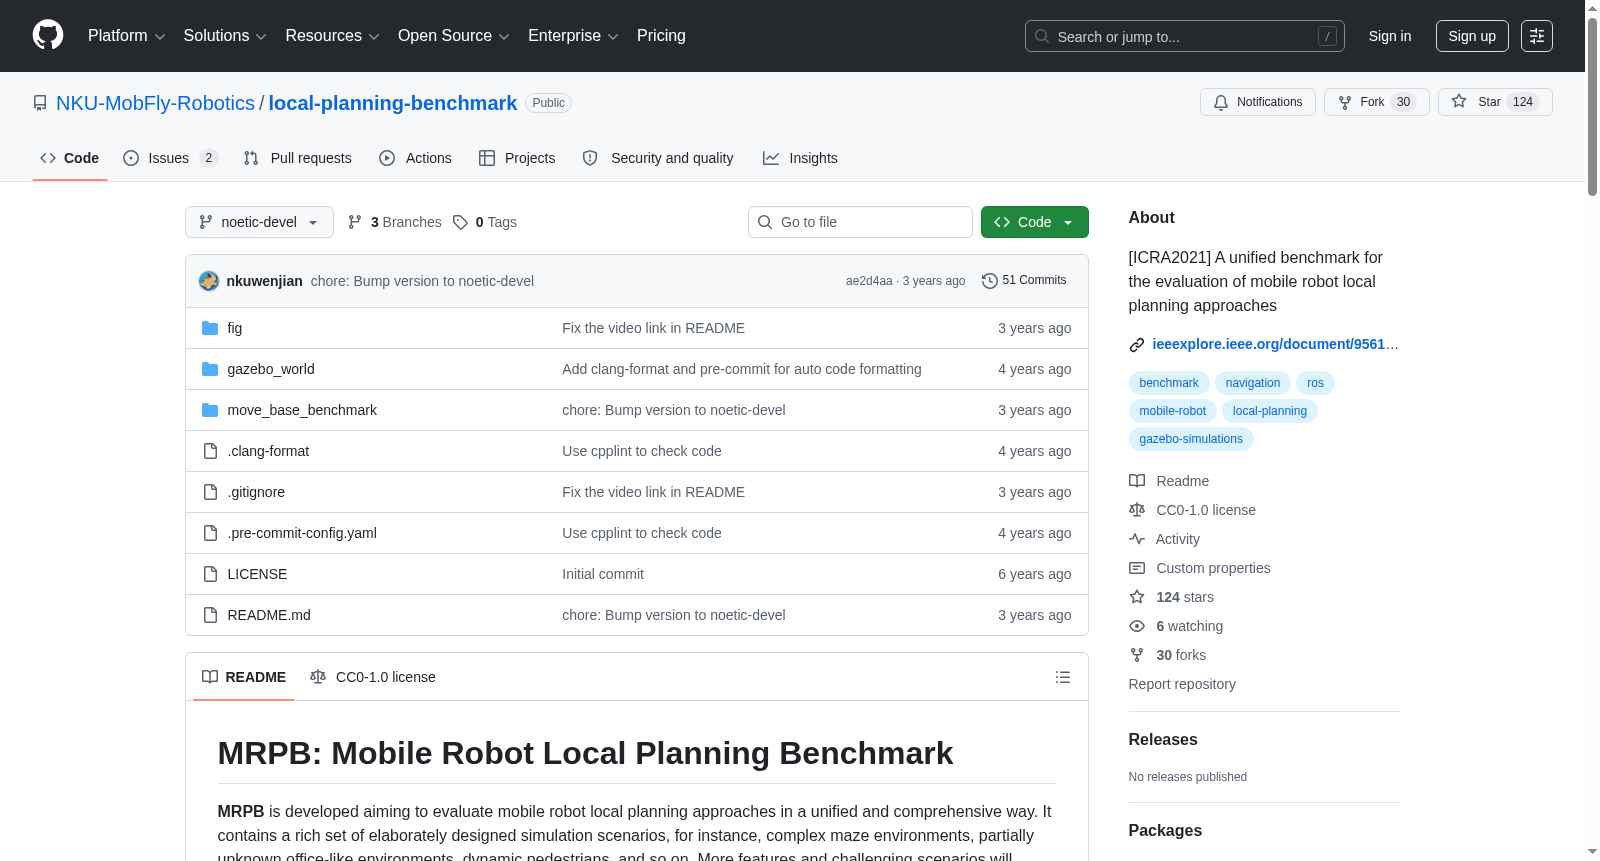The image size is (1600, 861).
Task: Switch to the Projects tab
Action: coord(517,158)
